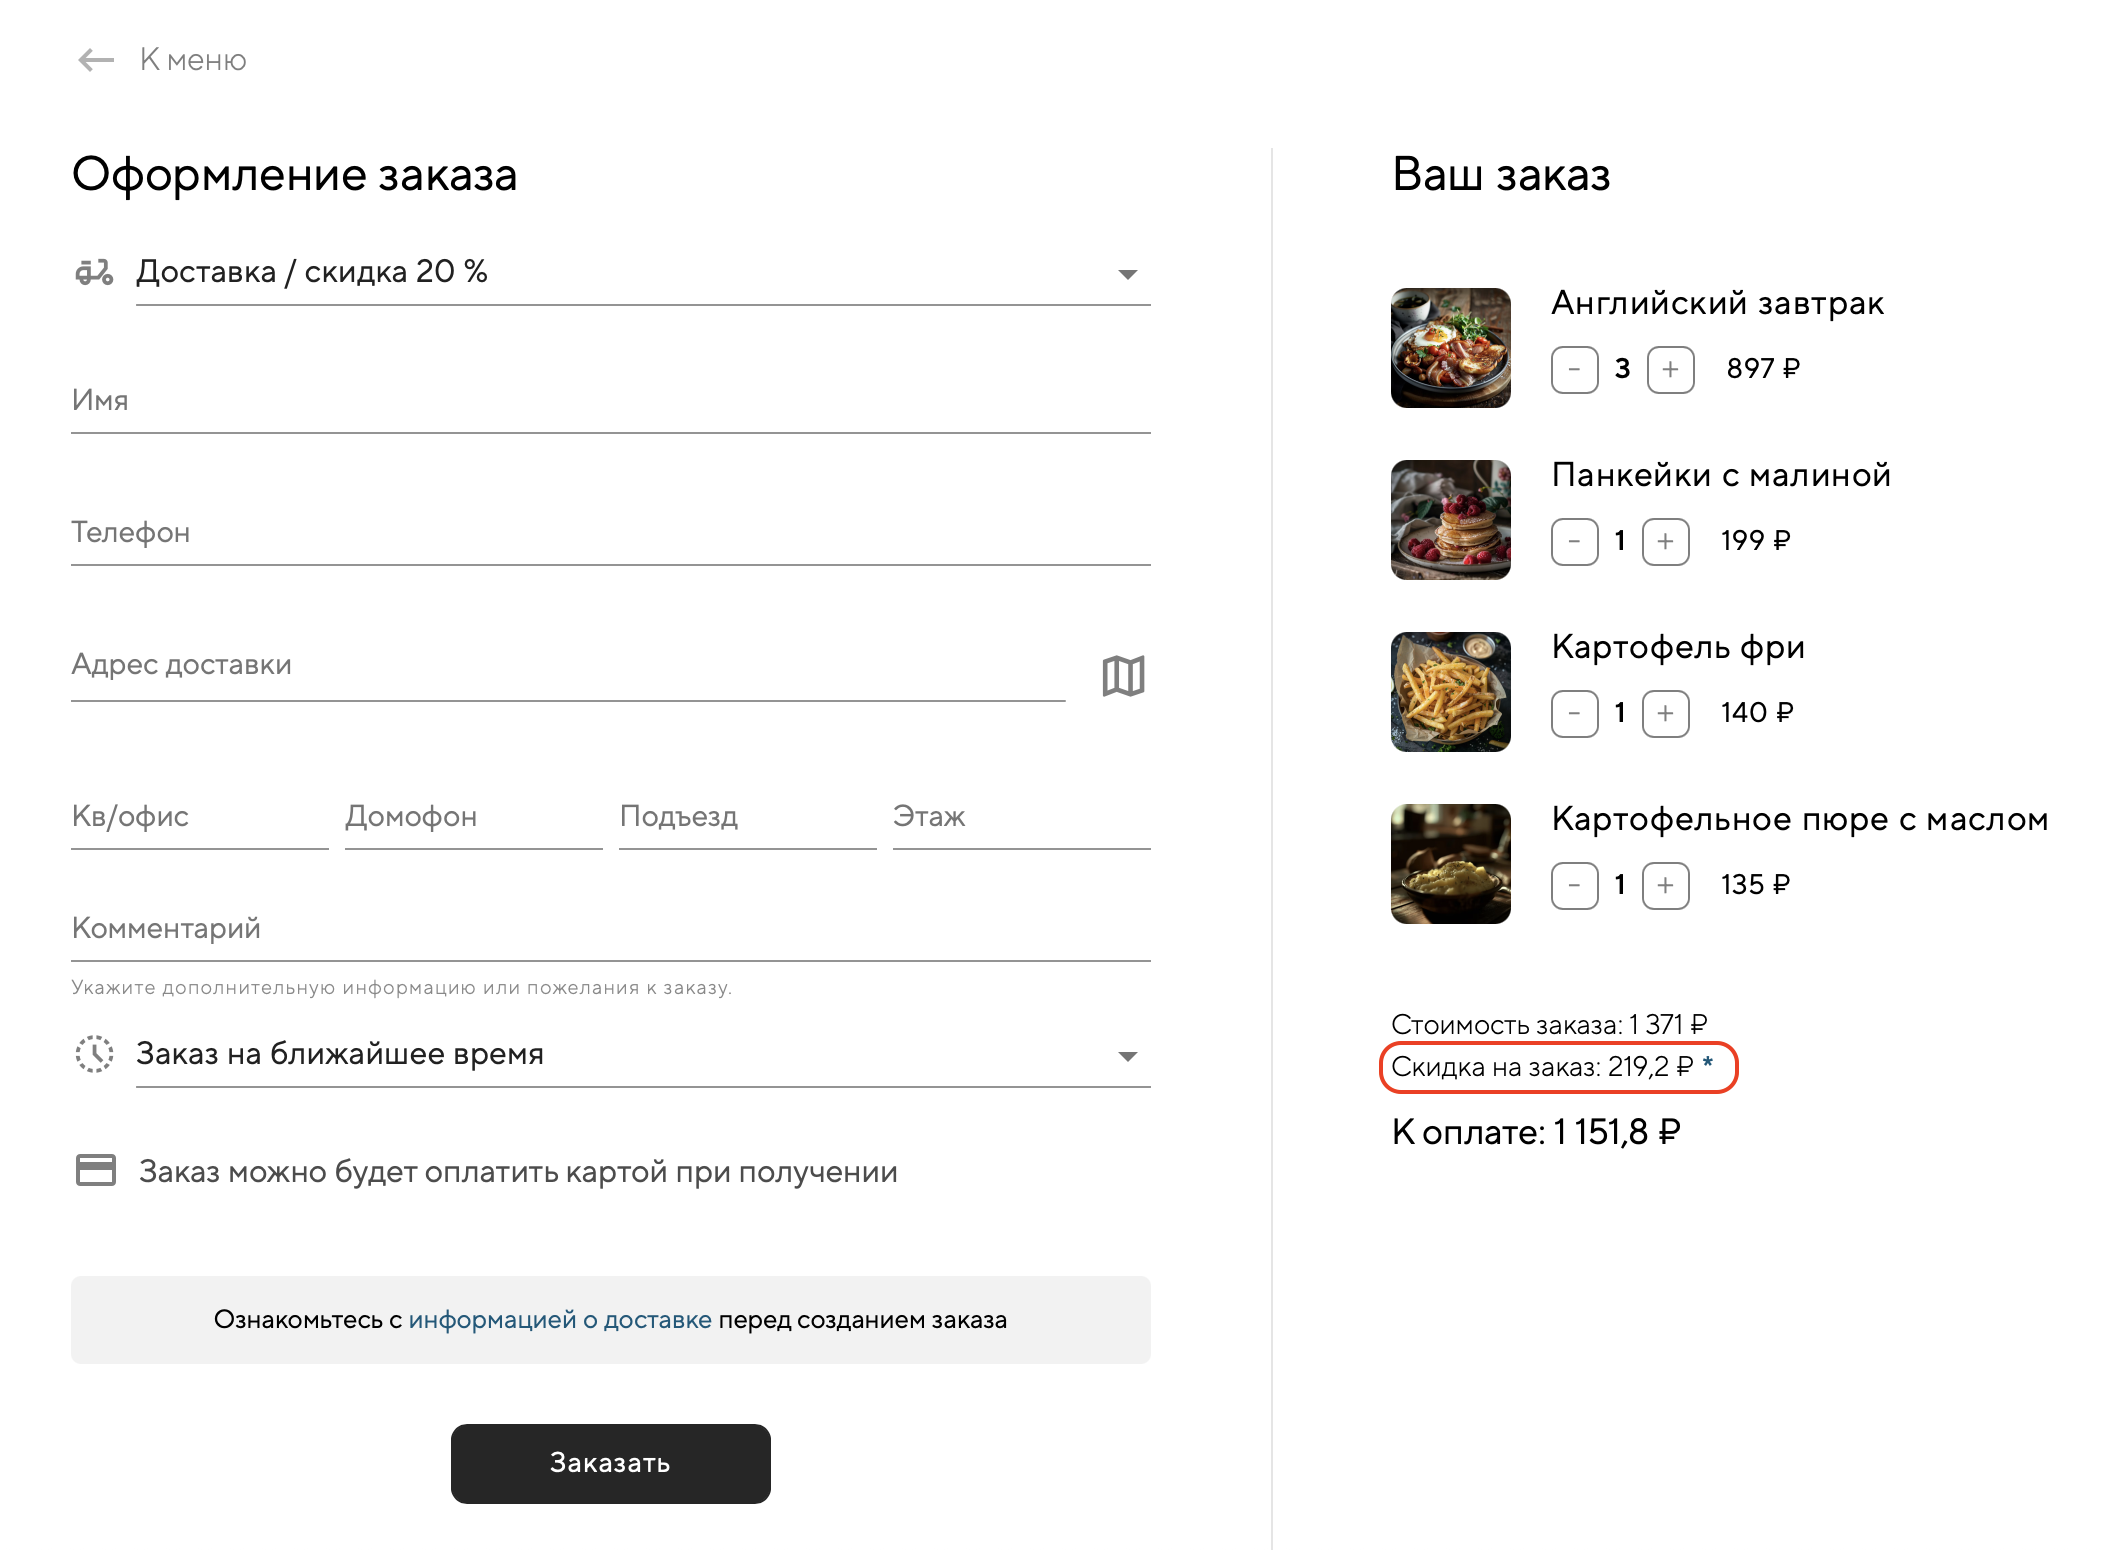2118x1550 pixels.
Task: Click the Домофон input field
Action: (473, 818)
